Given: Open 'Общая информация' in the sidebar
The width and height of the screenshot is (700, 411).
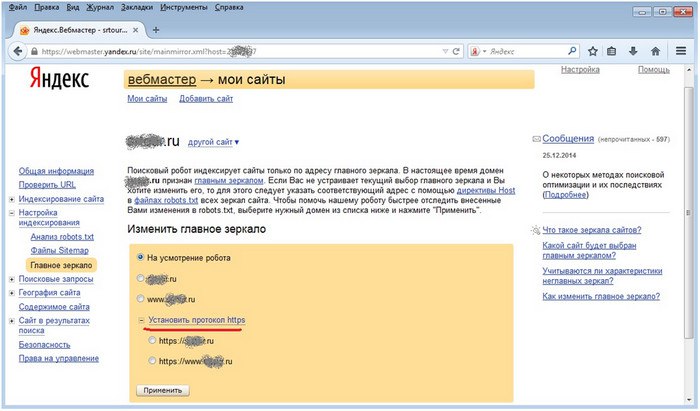Looking at the screenshot, I should [56, 171].
